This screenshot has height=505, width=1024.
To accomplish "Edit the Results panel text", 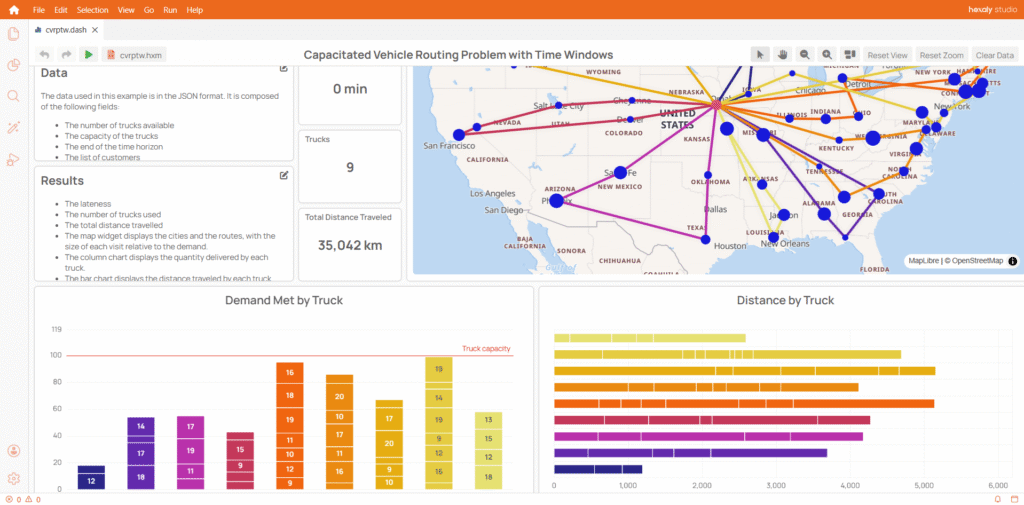I will point(284,175).
